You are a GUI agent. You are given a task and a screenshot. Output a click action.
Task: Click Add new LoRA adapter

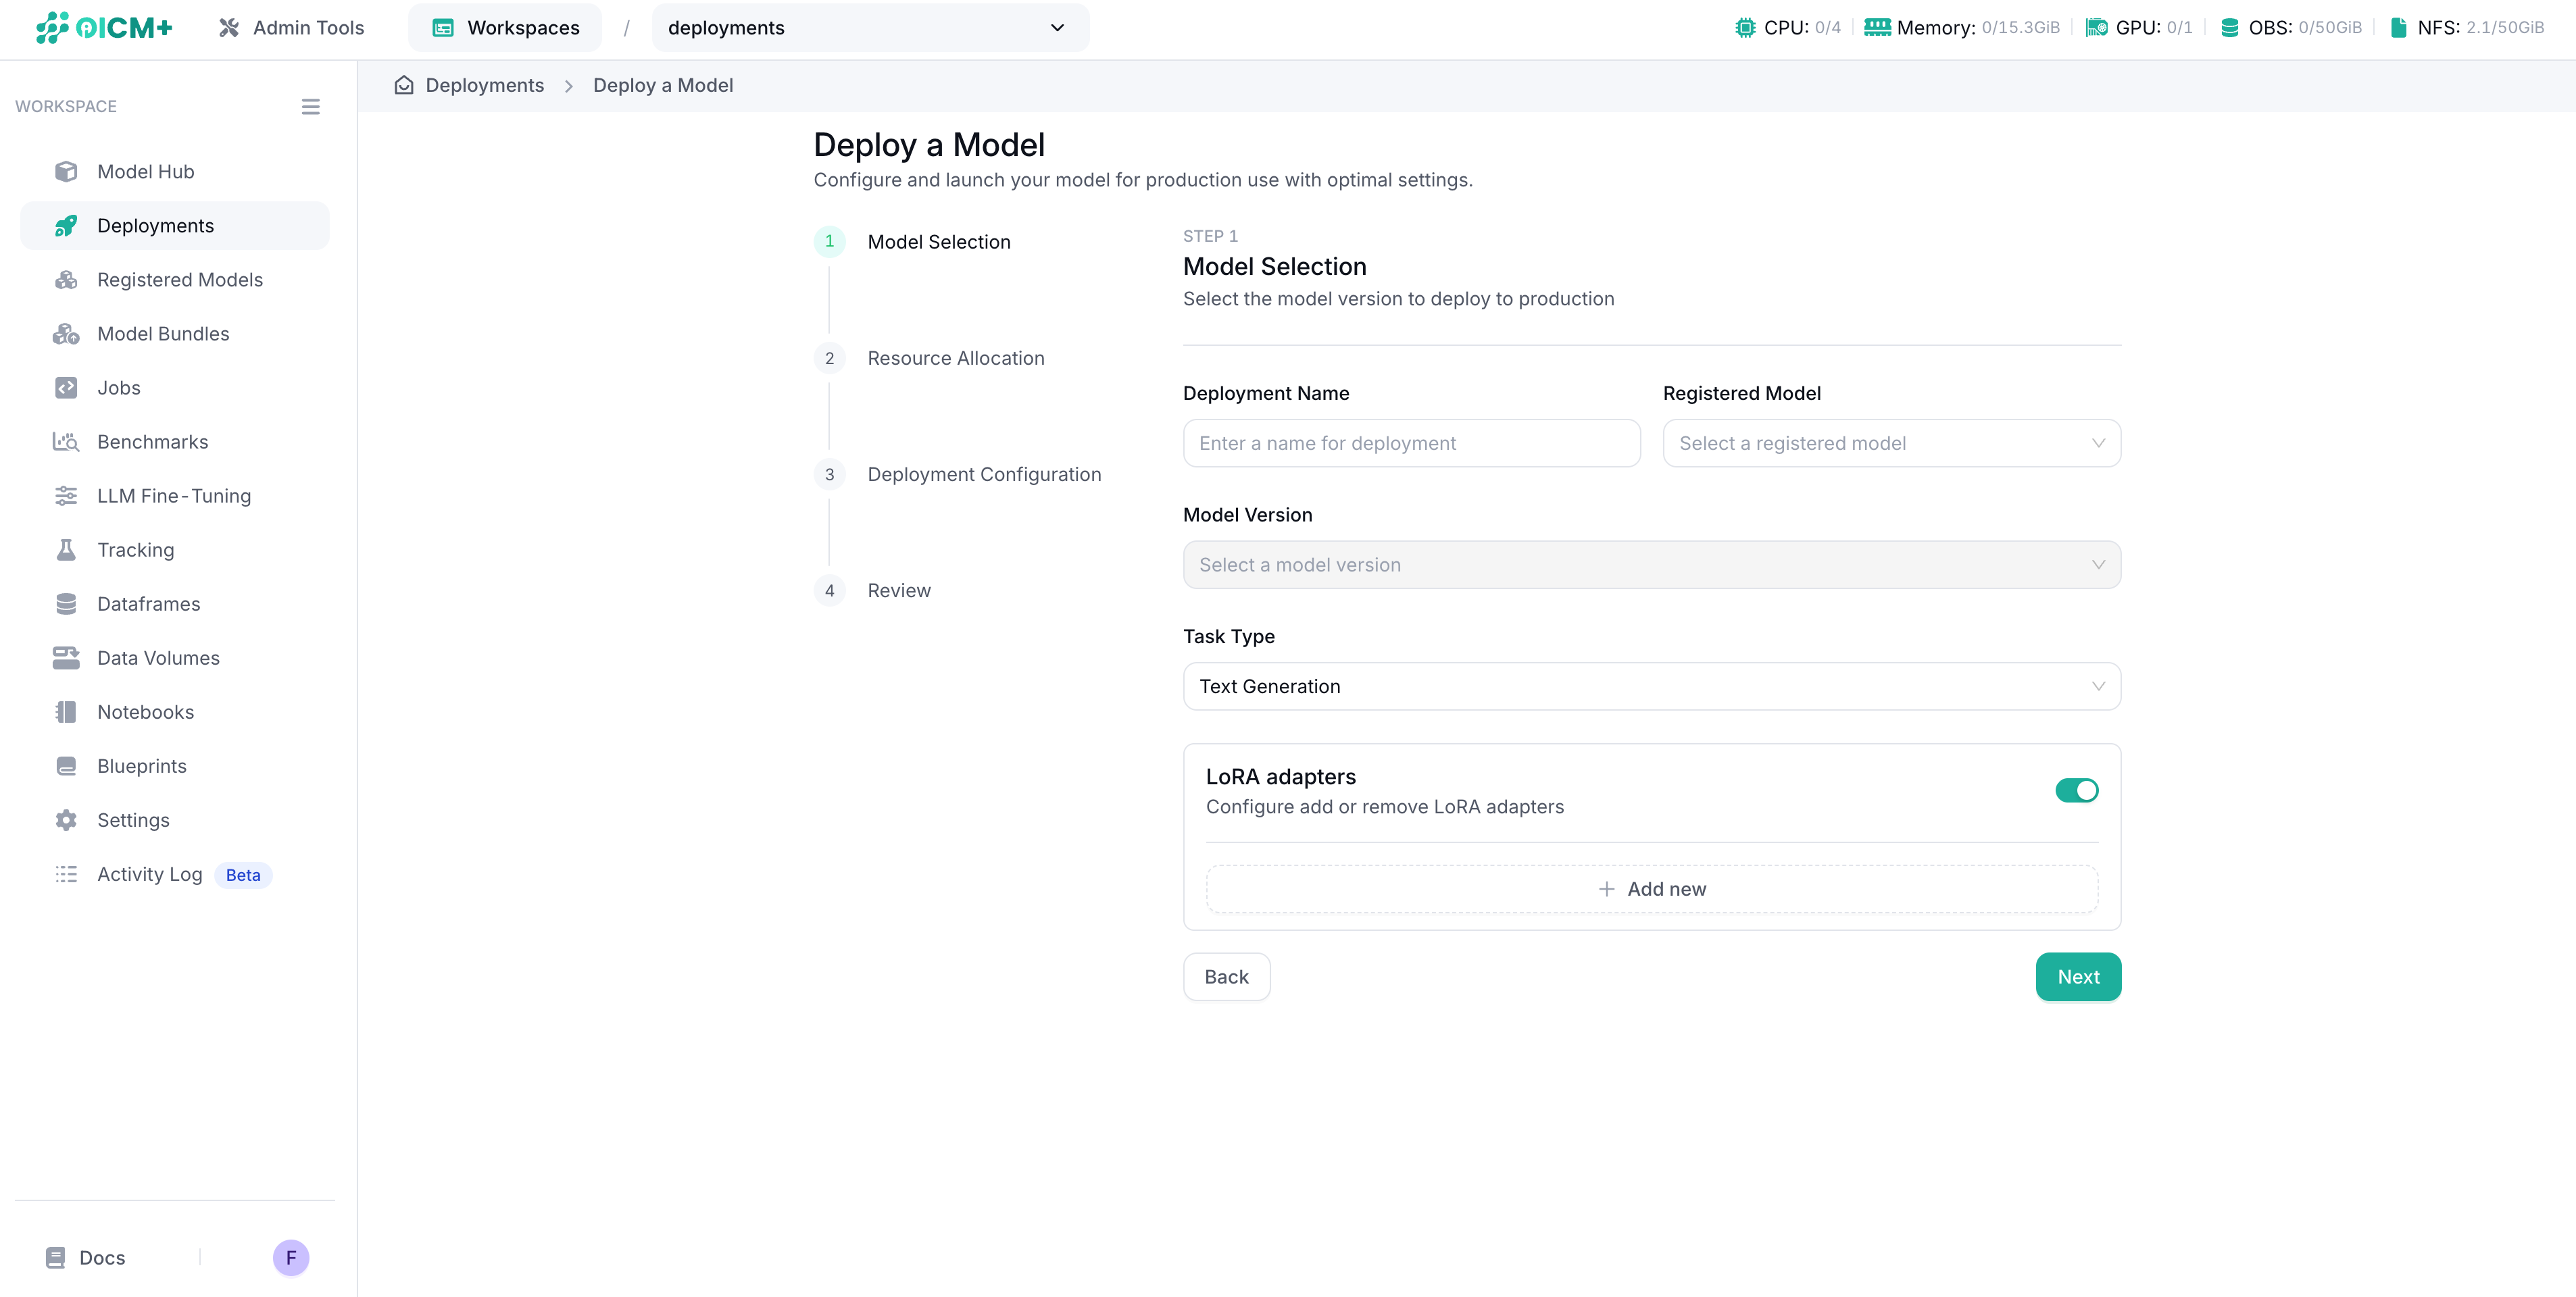(1651, 889)
